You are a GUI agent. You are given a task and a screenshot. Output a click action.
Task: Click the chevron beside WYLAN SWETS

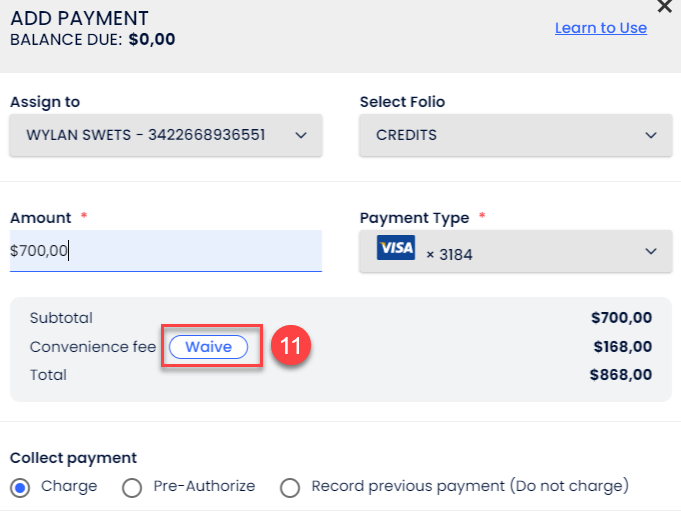pyautogui.click(x=301, y=135)
